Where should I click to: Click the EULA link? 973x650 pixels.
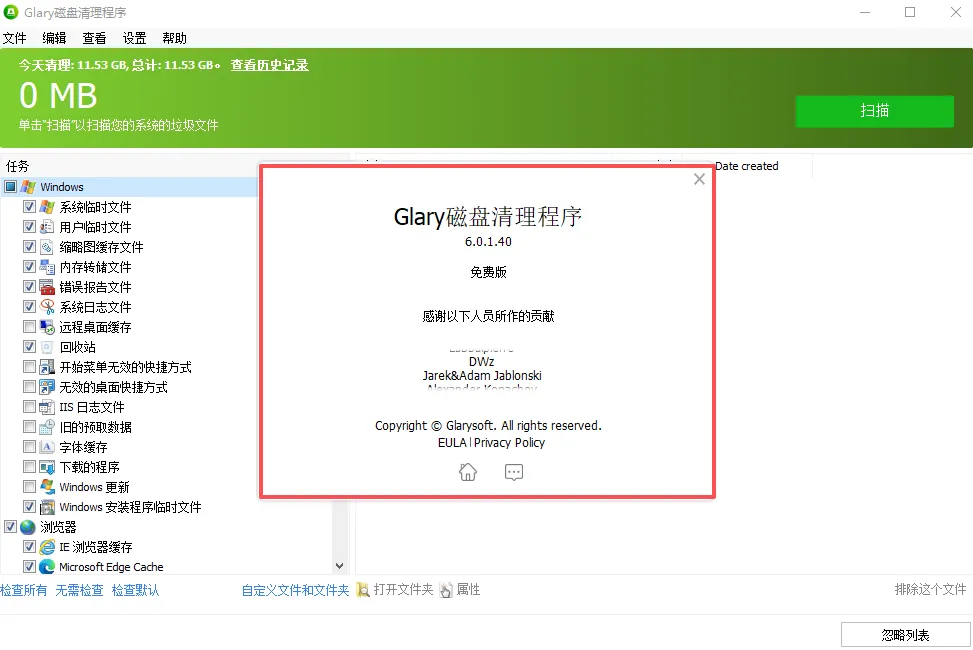(x=452, y=443)
